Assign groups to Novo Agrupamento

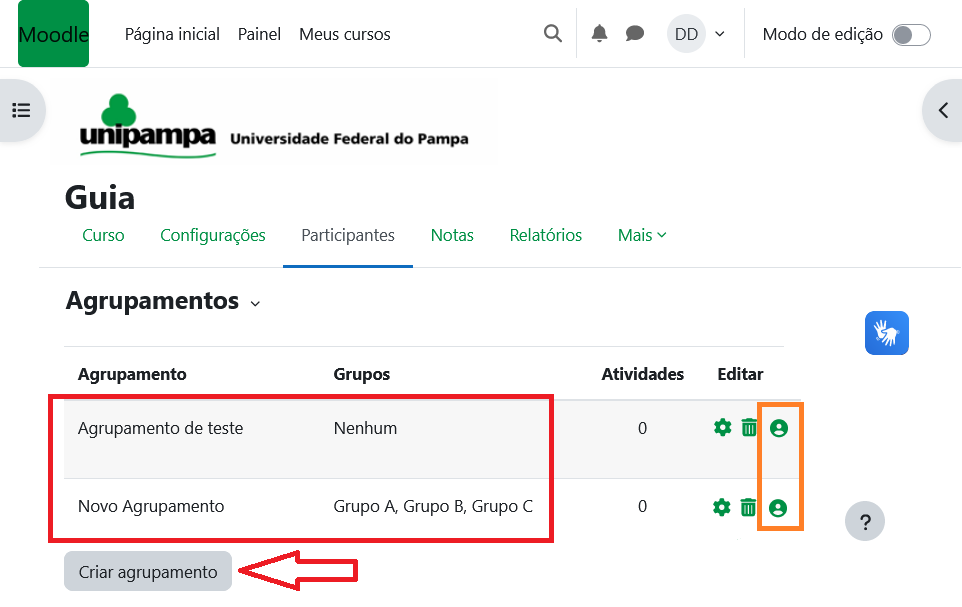779,507
